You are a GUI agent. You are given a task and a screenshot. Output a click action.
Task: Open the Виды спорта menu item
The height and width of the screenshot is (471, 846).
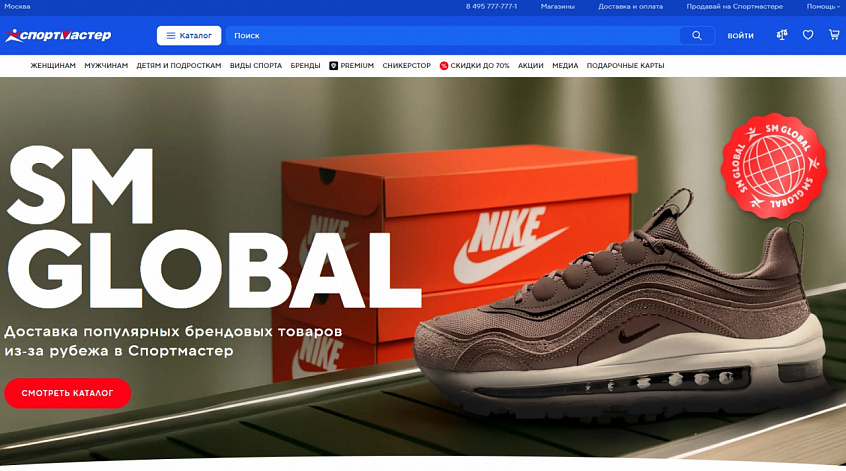256,66
